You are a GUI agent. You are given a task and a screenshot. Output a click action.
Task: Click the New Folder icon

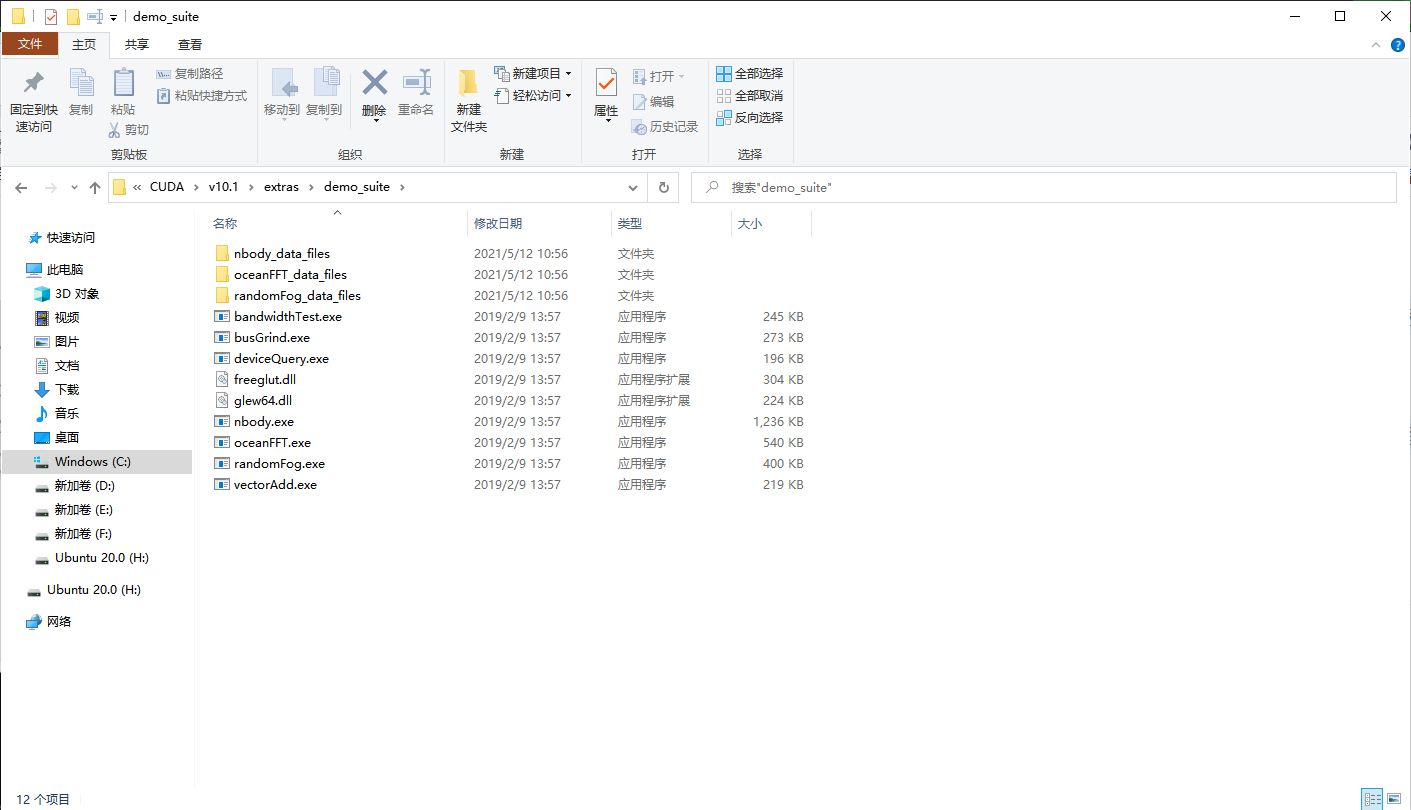[468, 83]
